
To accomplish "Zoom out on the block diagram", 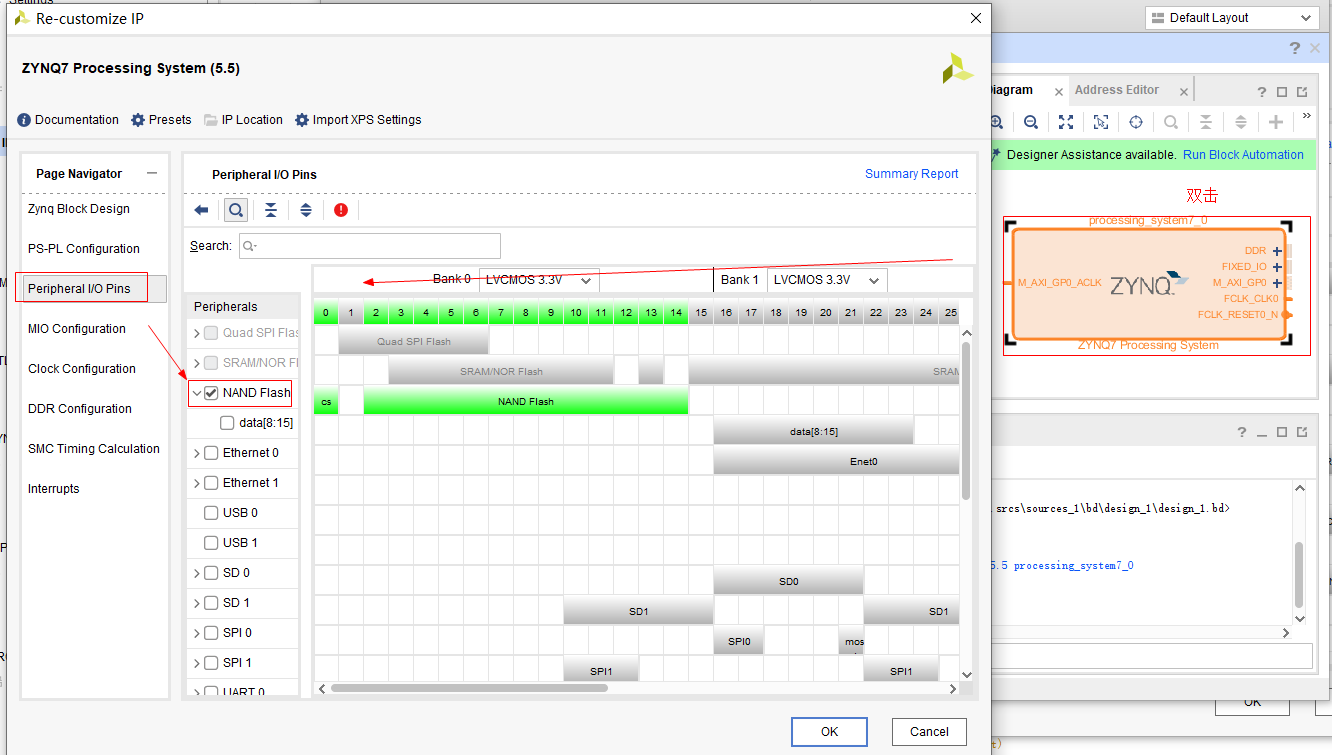I will [x=1031, y=122].
